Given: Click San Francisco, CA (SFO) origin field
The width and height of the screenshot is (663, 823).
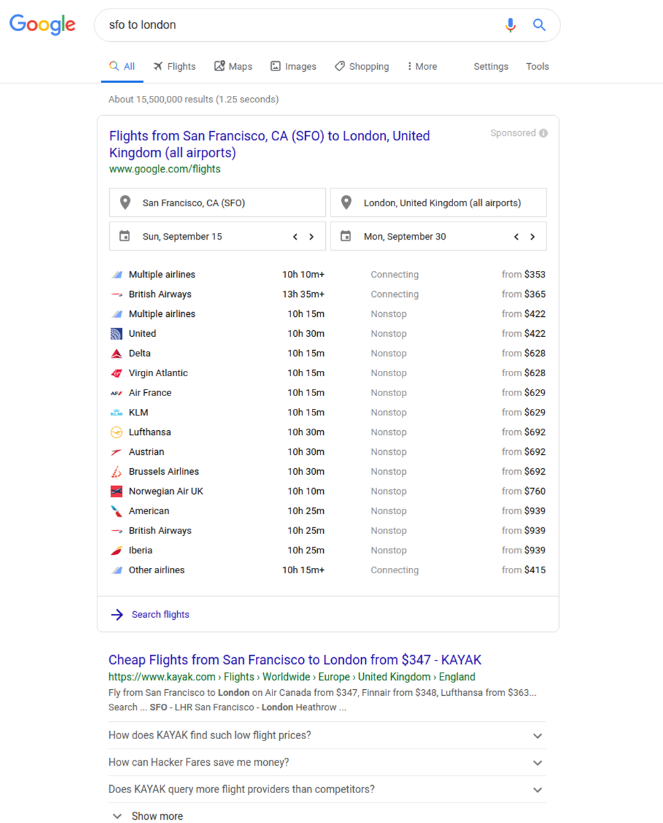Looking at the screenshot, I should (217, 203).
